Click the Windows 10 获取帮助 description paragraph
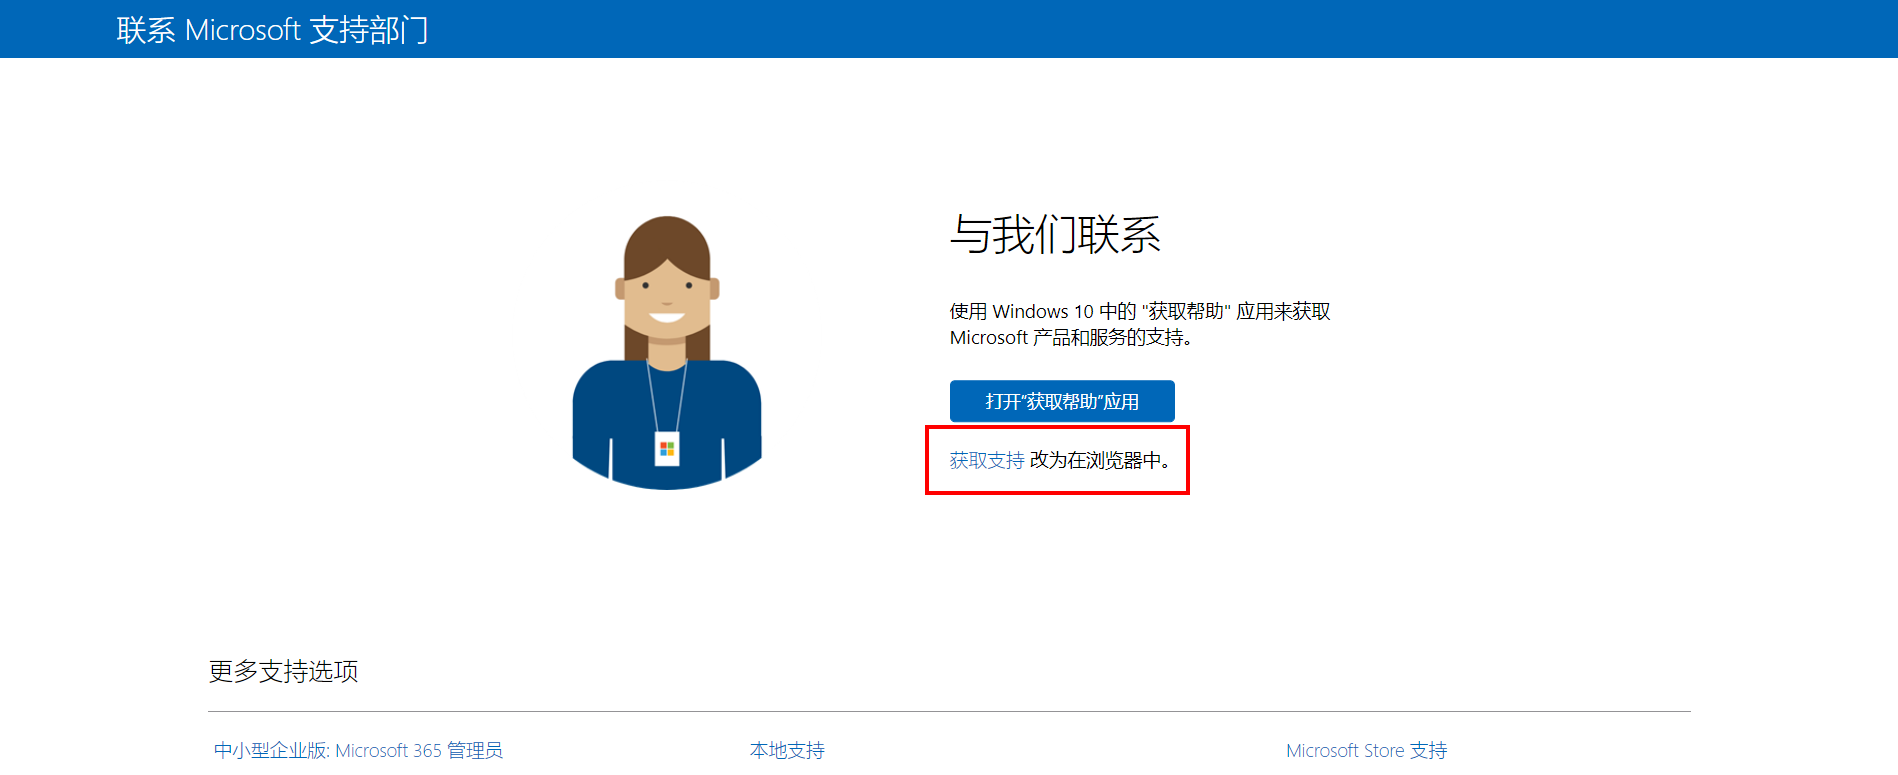 click(1139, 324)
